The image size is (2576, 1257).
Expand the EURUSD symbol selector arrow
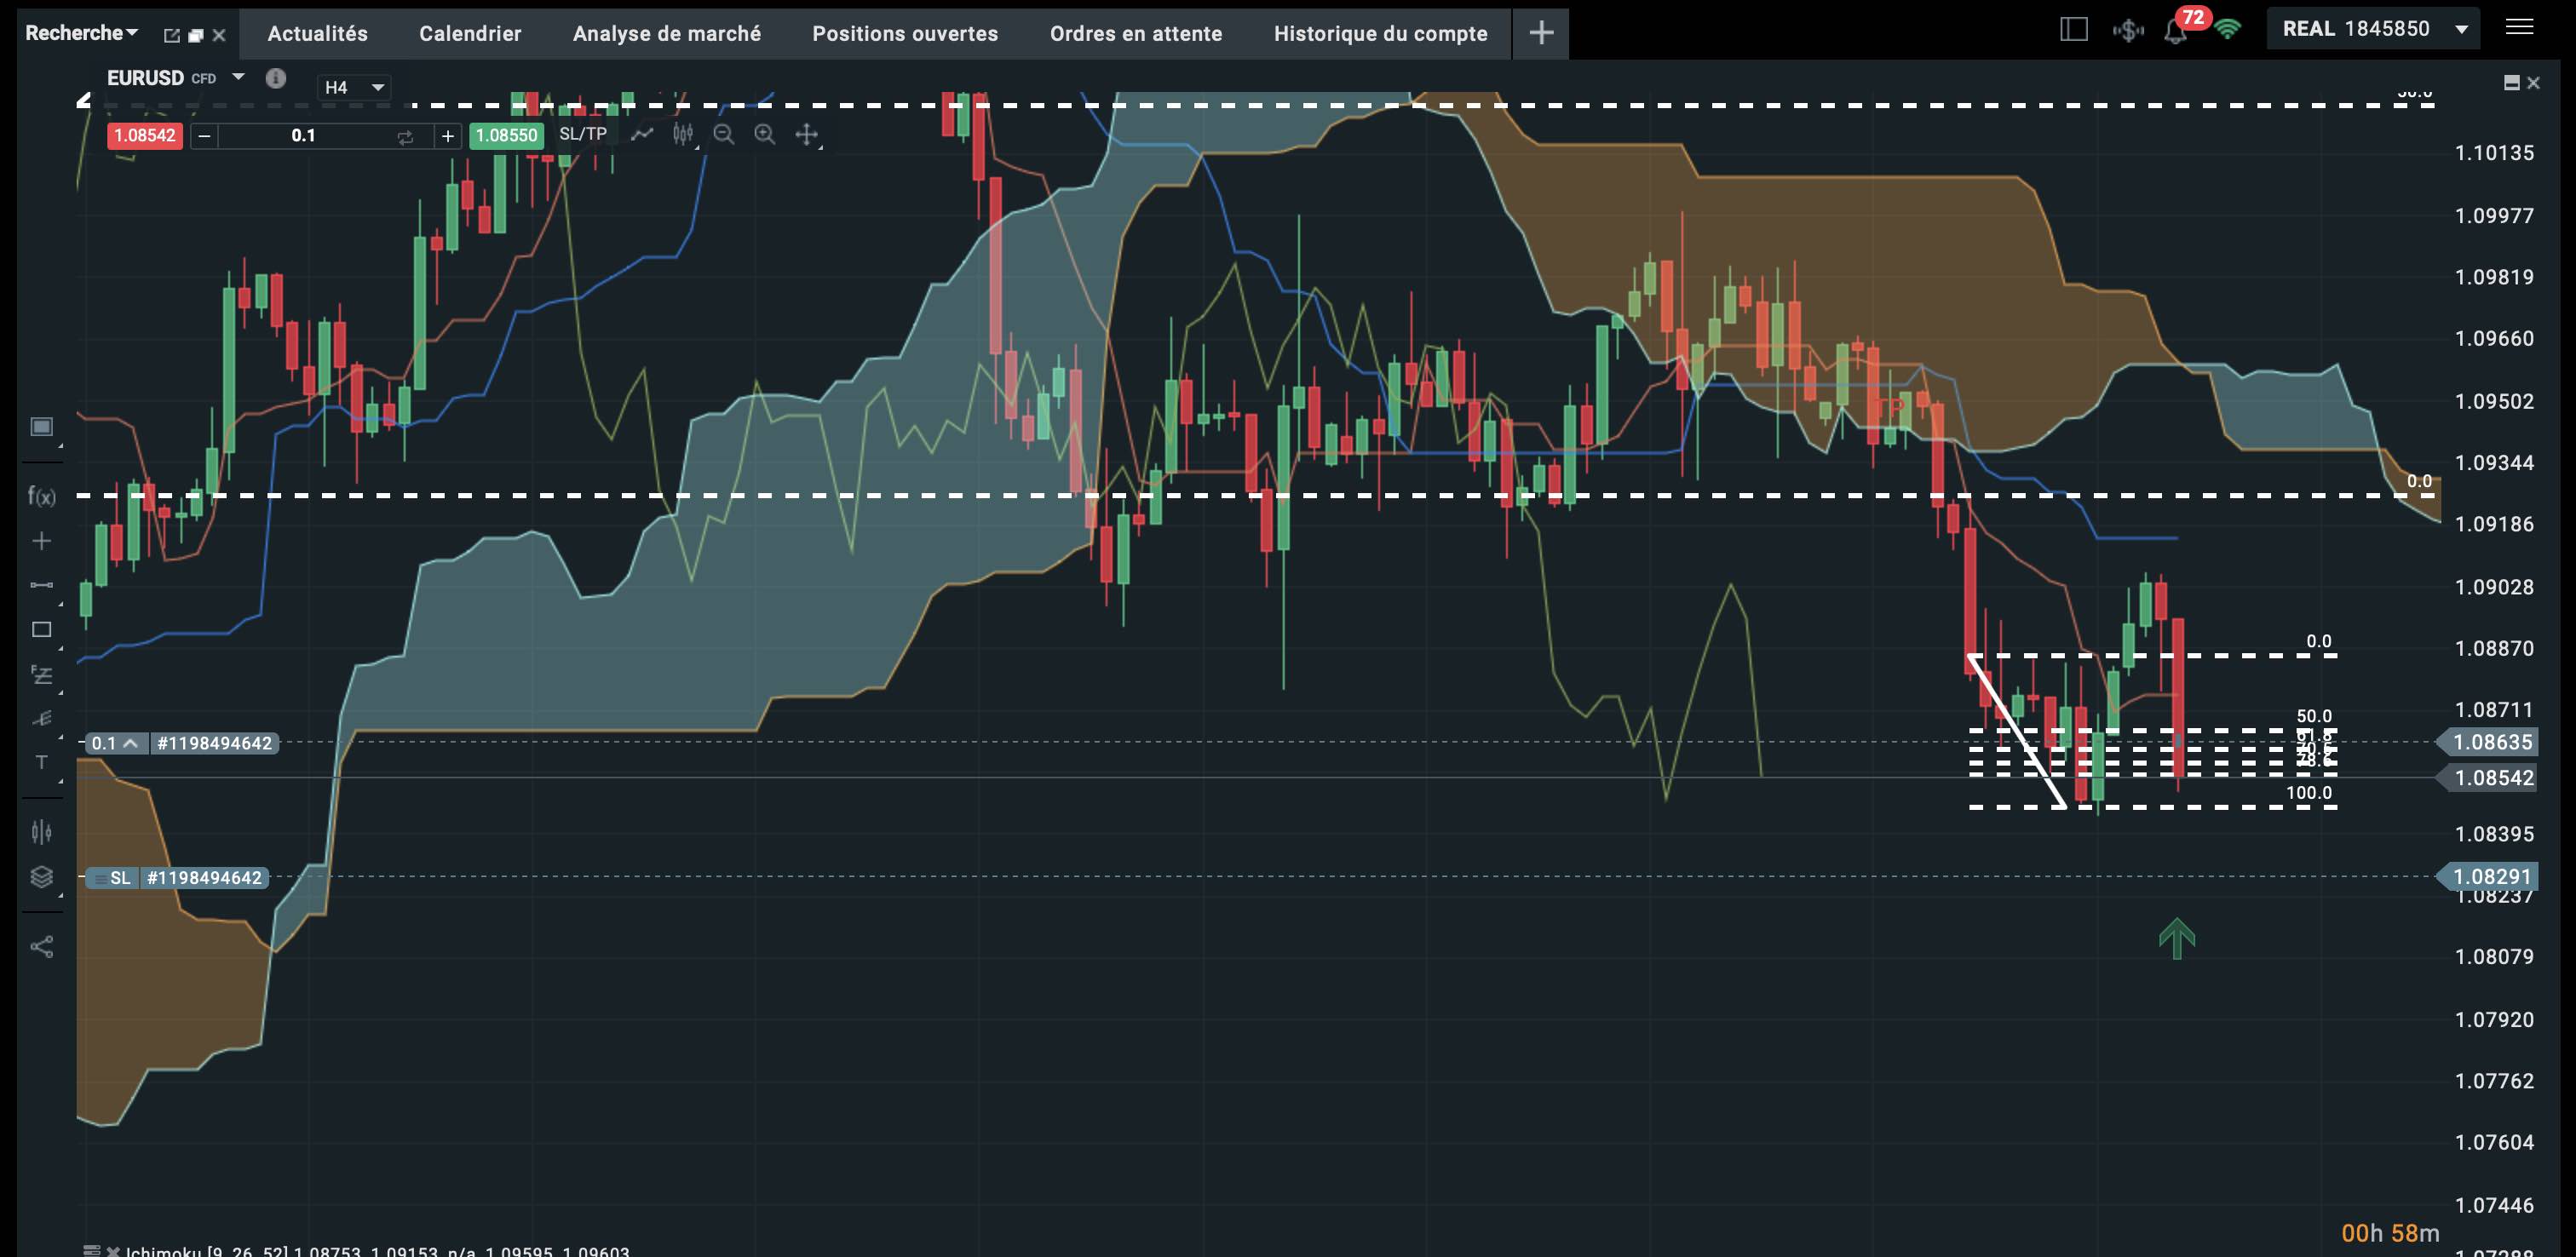coord(238,77)
